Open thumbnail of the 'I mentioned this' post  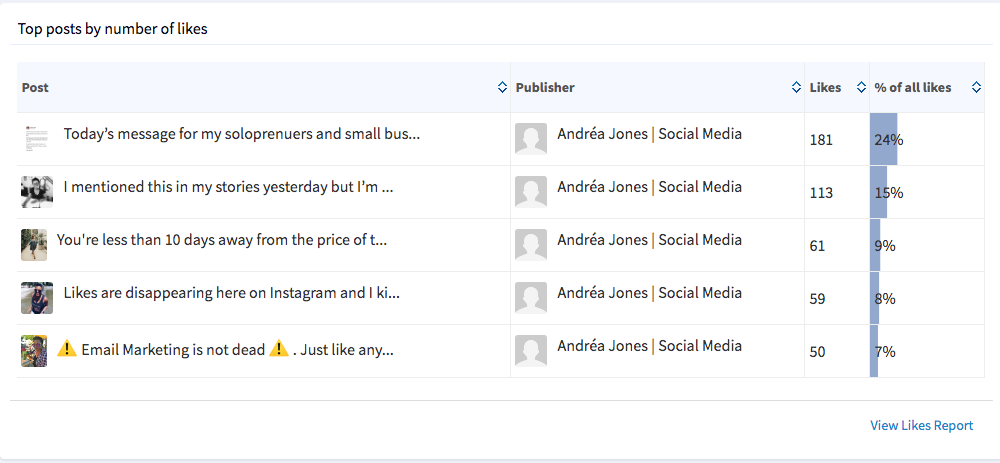pyautogui.click(x=36, y=192)
